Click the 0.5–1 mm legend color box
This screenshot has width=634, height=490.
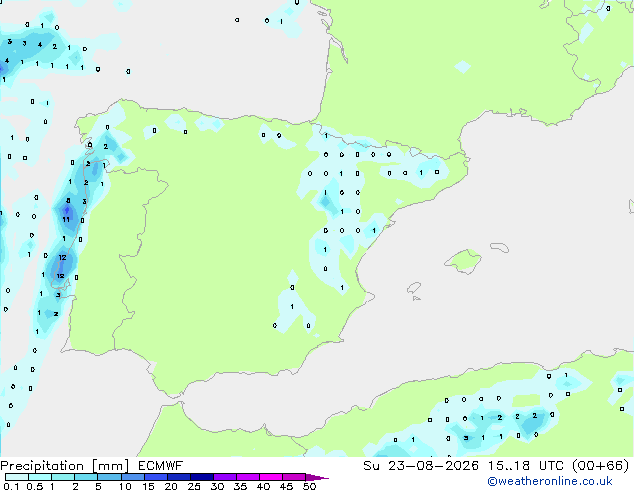[x=40, y=477]
